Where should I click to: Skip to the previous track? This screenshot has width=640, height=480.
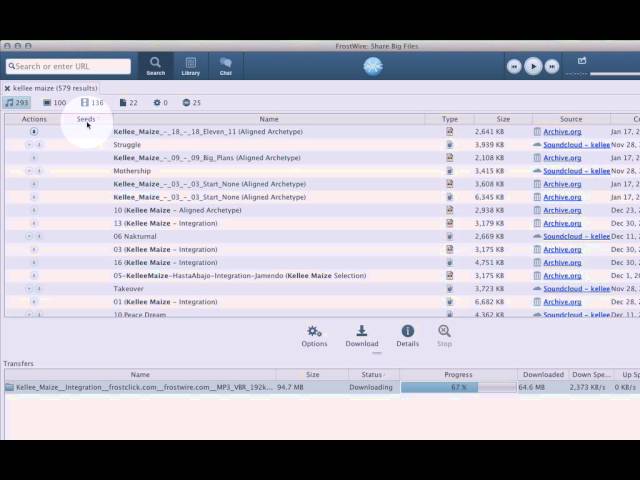coord(514,67)
